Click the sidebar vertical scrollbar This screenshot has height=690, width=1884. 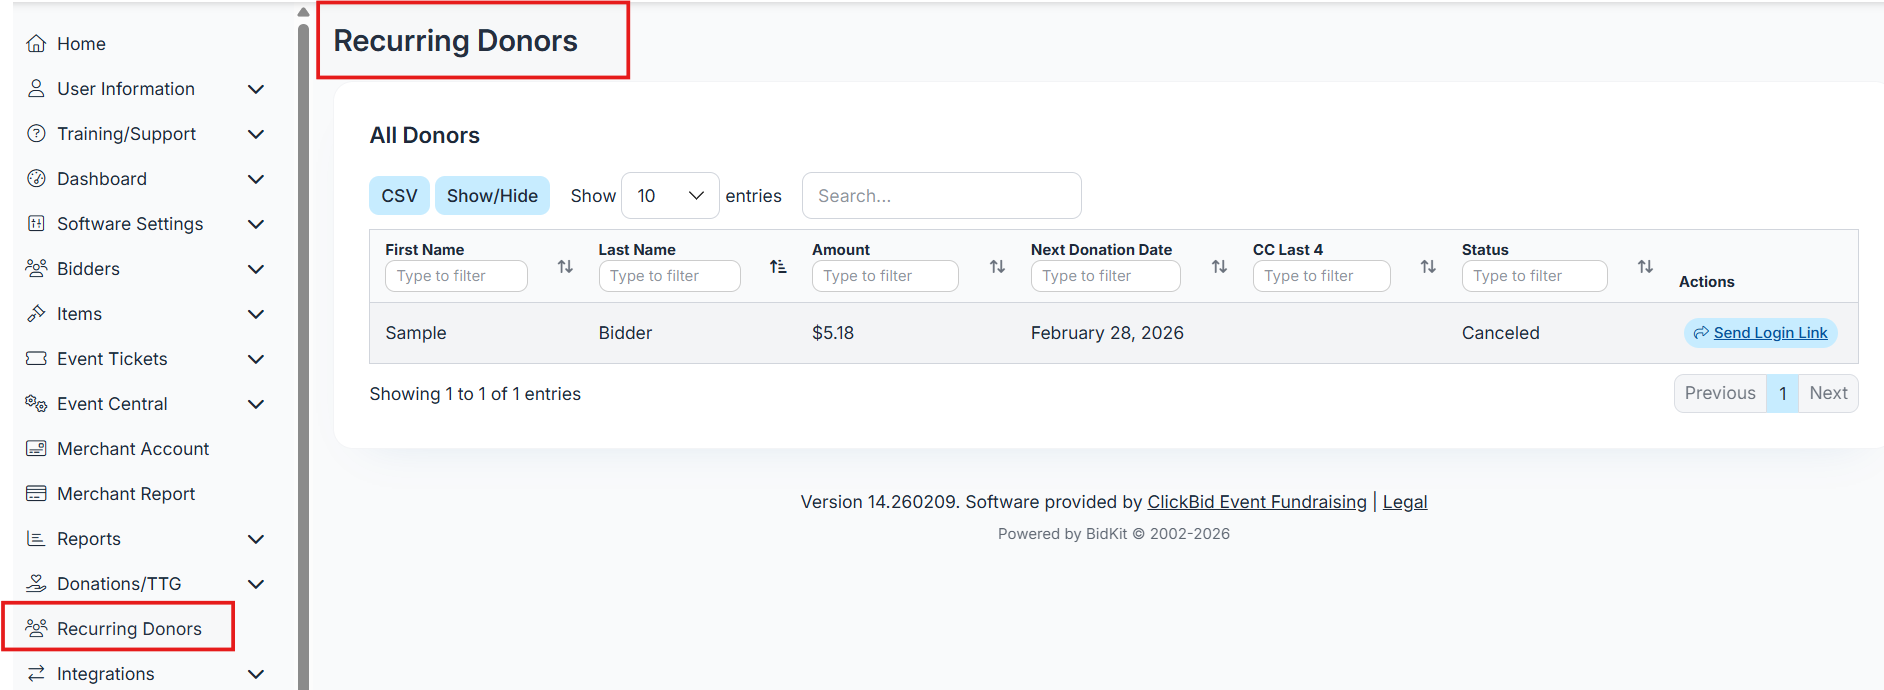coord(303,350)
